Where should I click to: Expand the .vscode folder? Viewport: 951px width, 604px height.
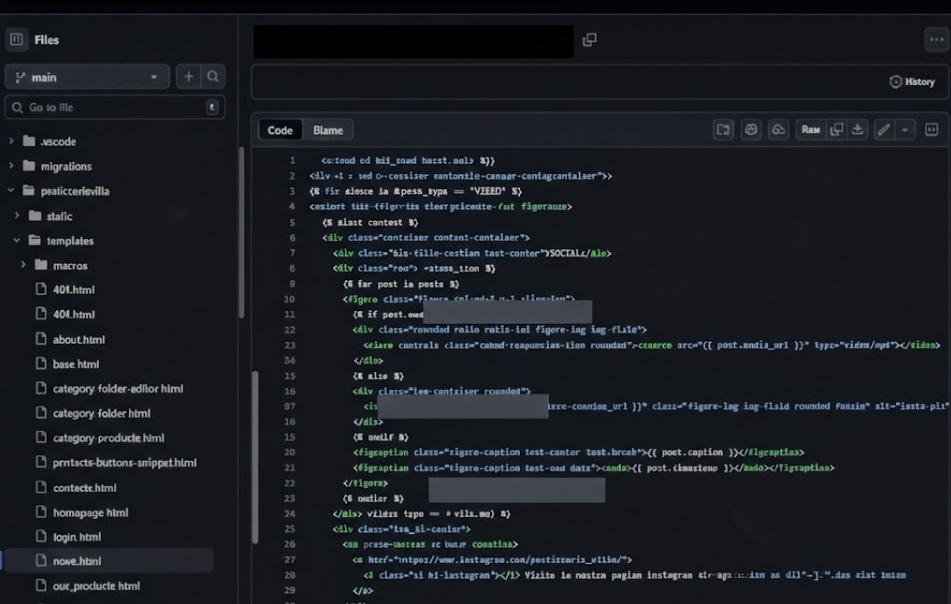point(12,141)
